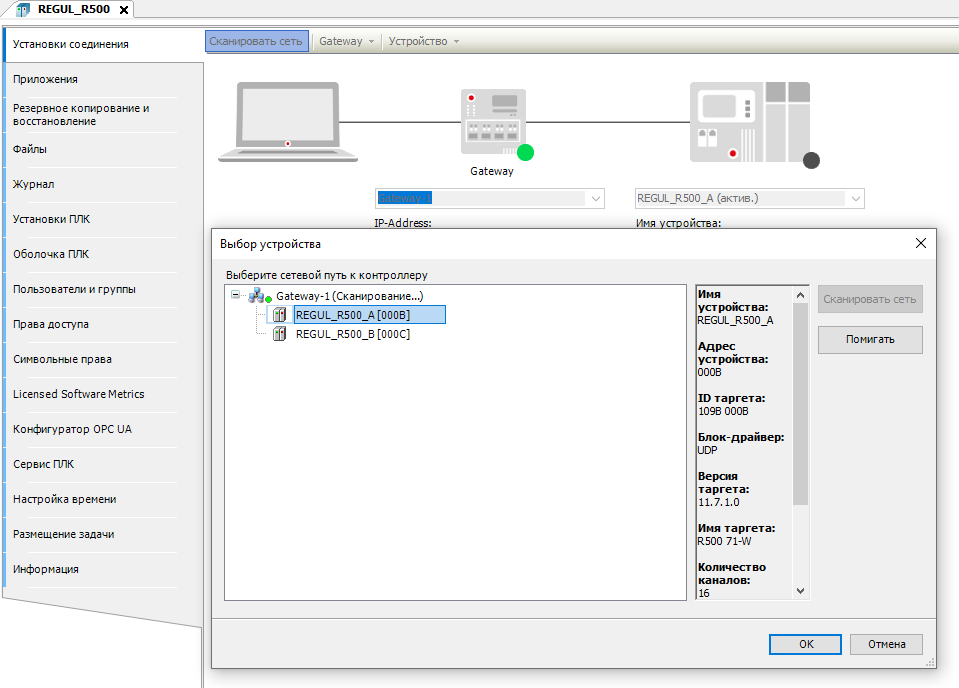Click the Gateway-1 network icon in tree
This screenshot has height=688, width=959.
pos(256,295)
